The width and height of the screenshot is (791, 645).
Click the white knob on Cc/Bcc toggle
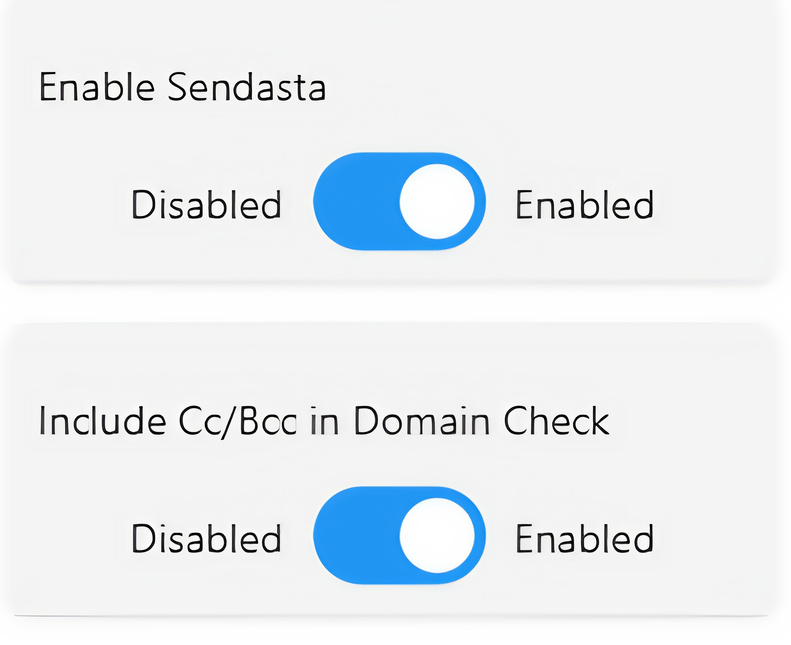(x=438, y=536)
